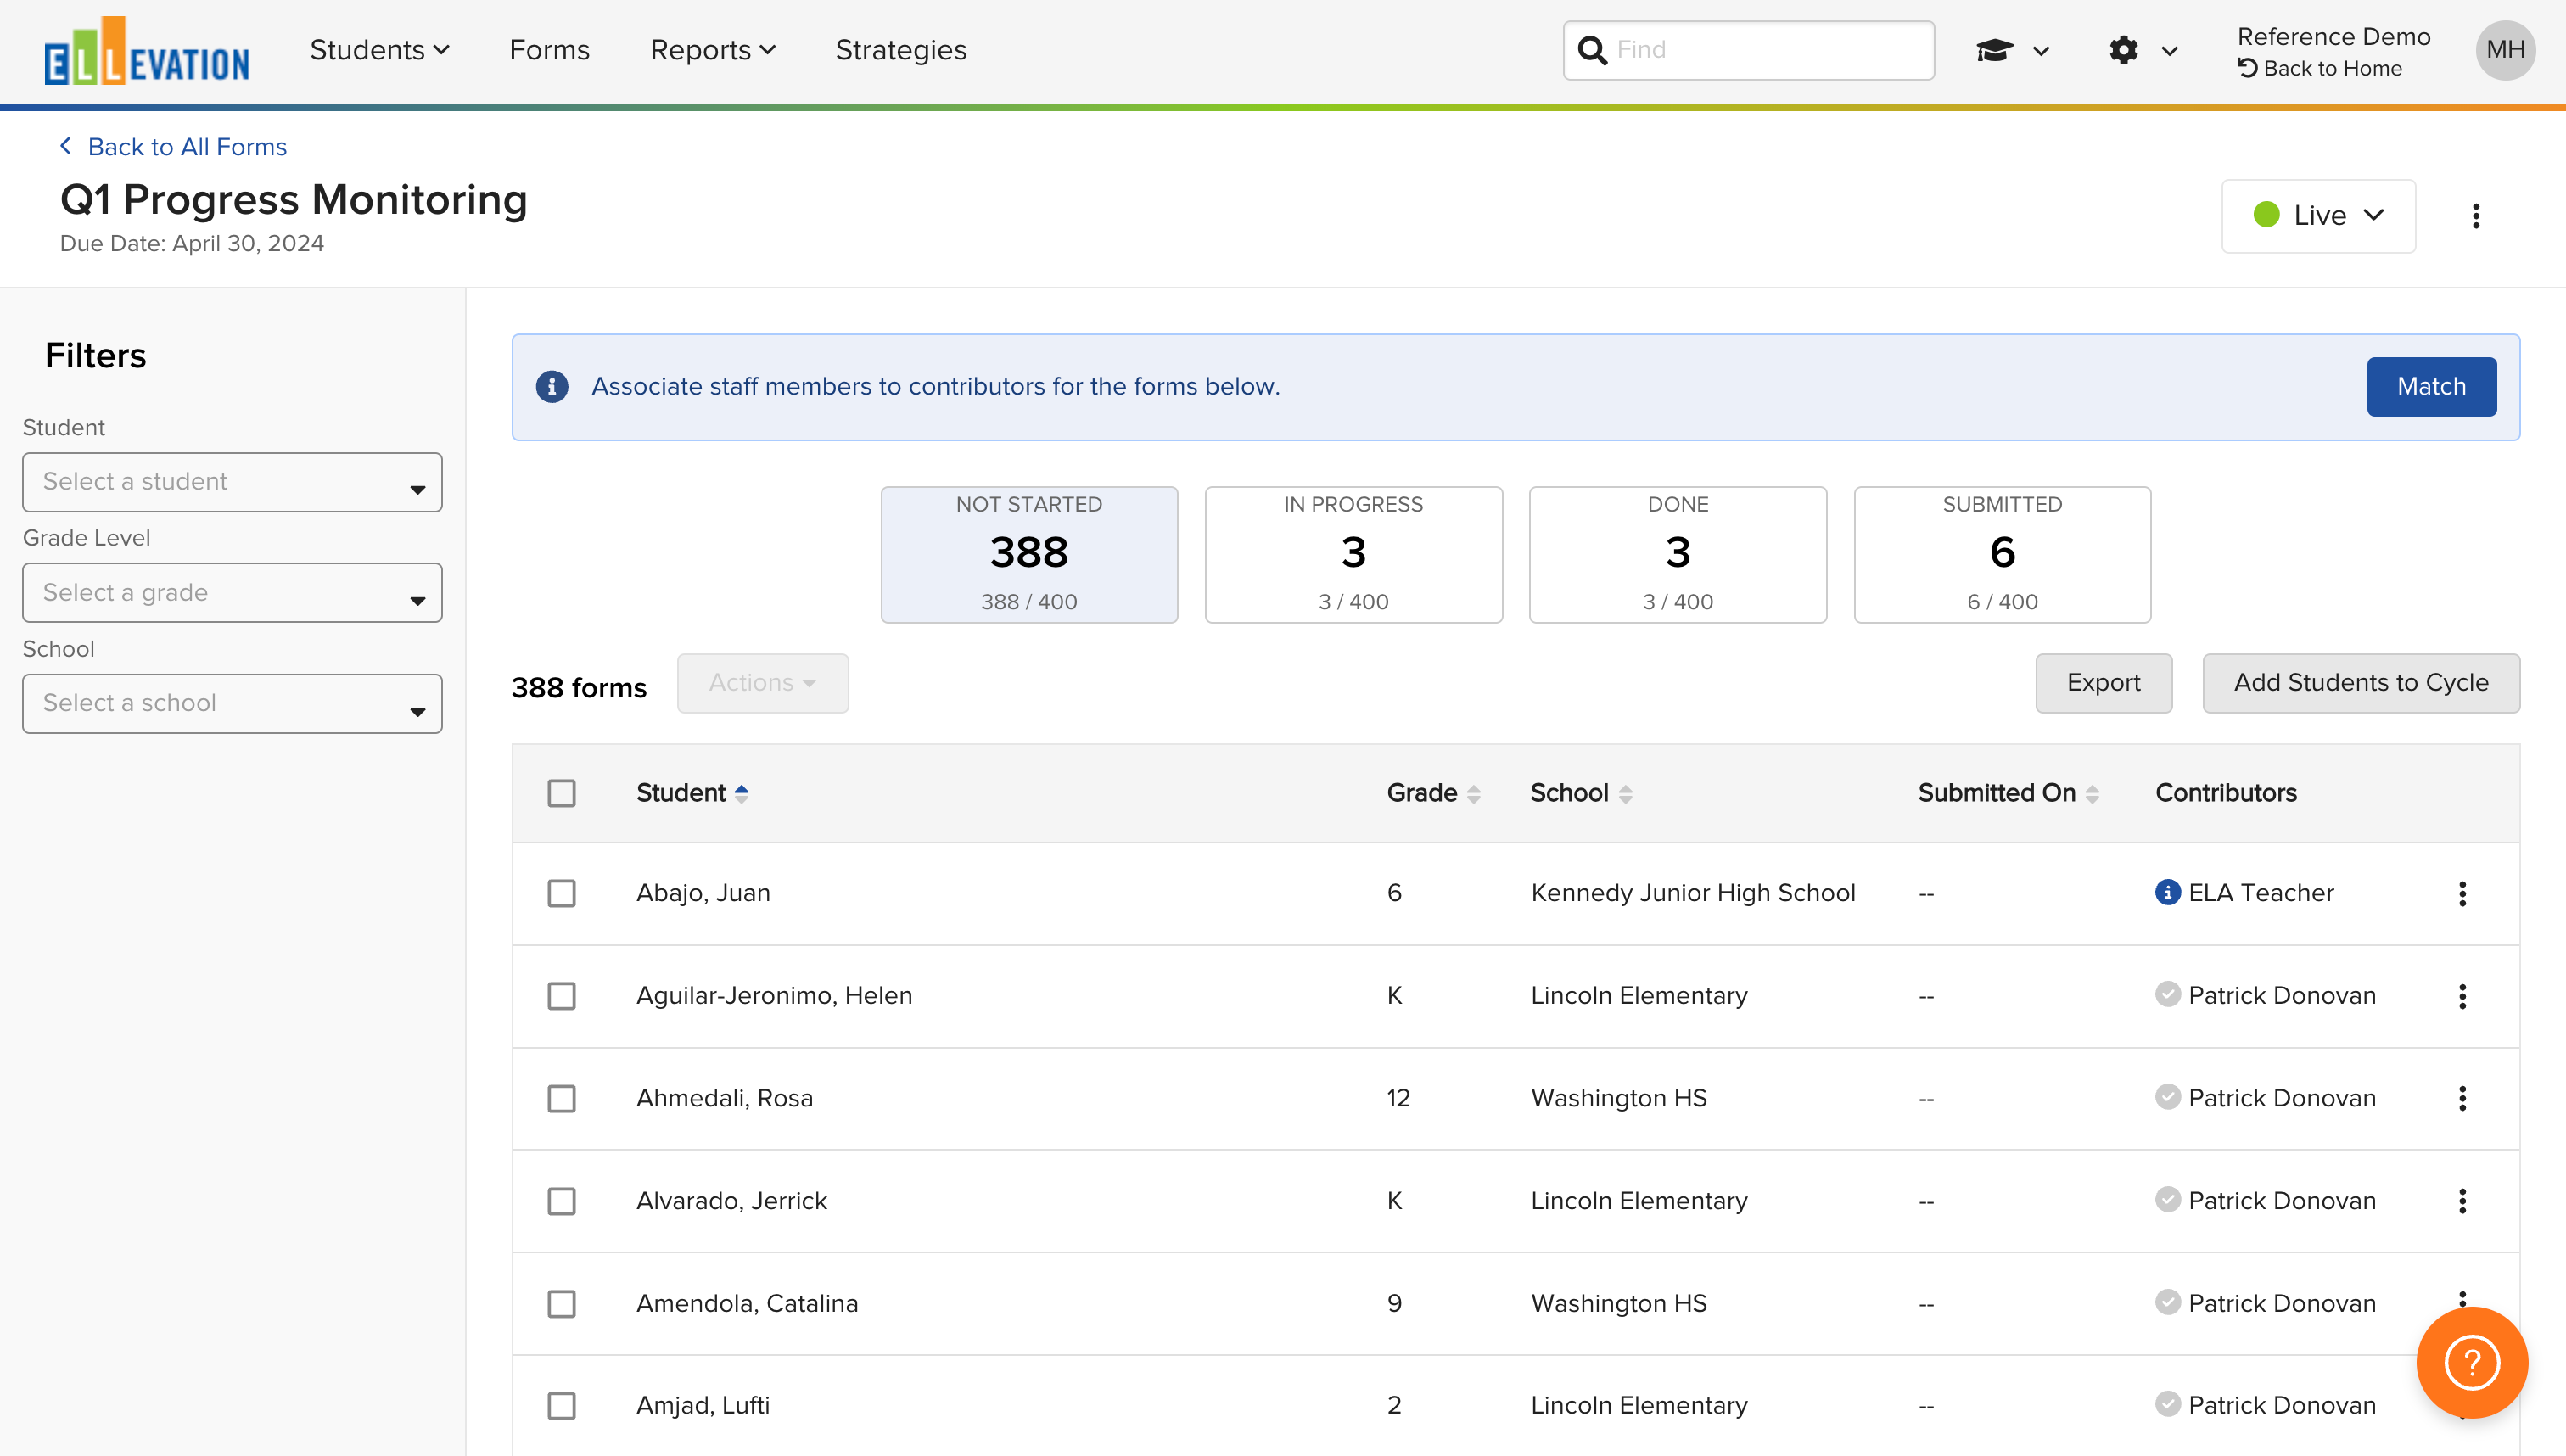Open row menu for Ahmedali, Rosa
The height and width of the screenshot is (1456, 2566).
[2462, 1098]
